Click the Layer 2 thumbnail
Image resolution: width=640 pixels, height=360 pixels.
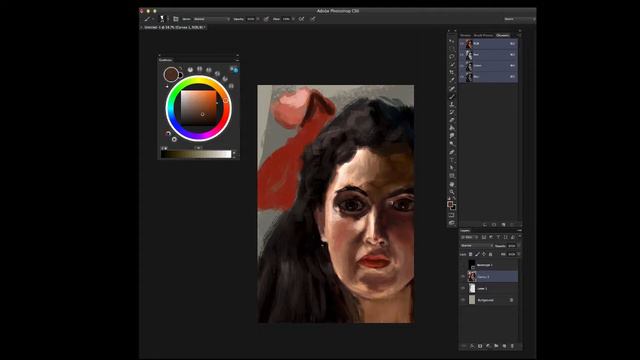coord(472,276)
